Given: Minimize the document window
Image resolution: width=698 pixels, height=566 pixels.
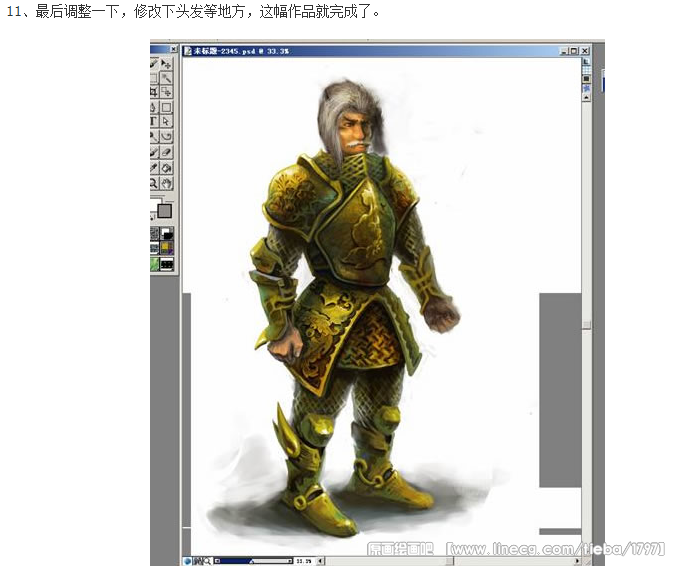Looking at the screenshot, I should point(565,51).
